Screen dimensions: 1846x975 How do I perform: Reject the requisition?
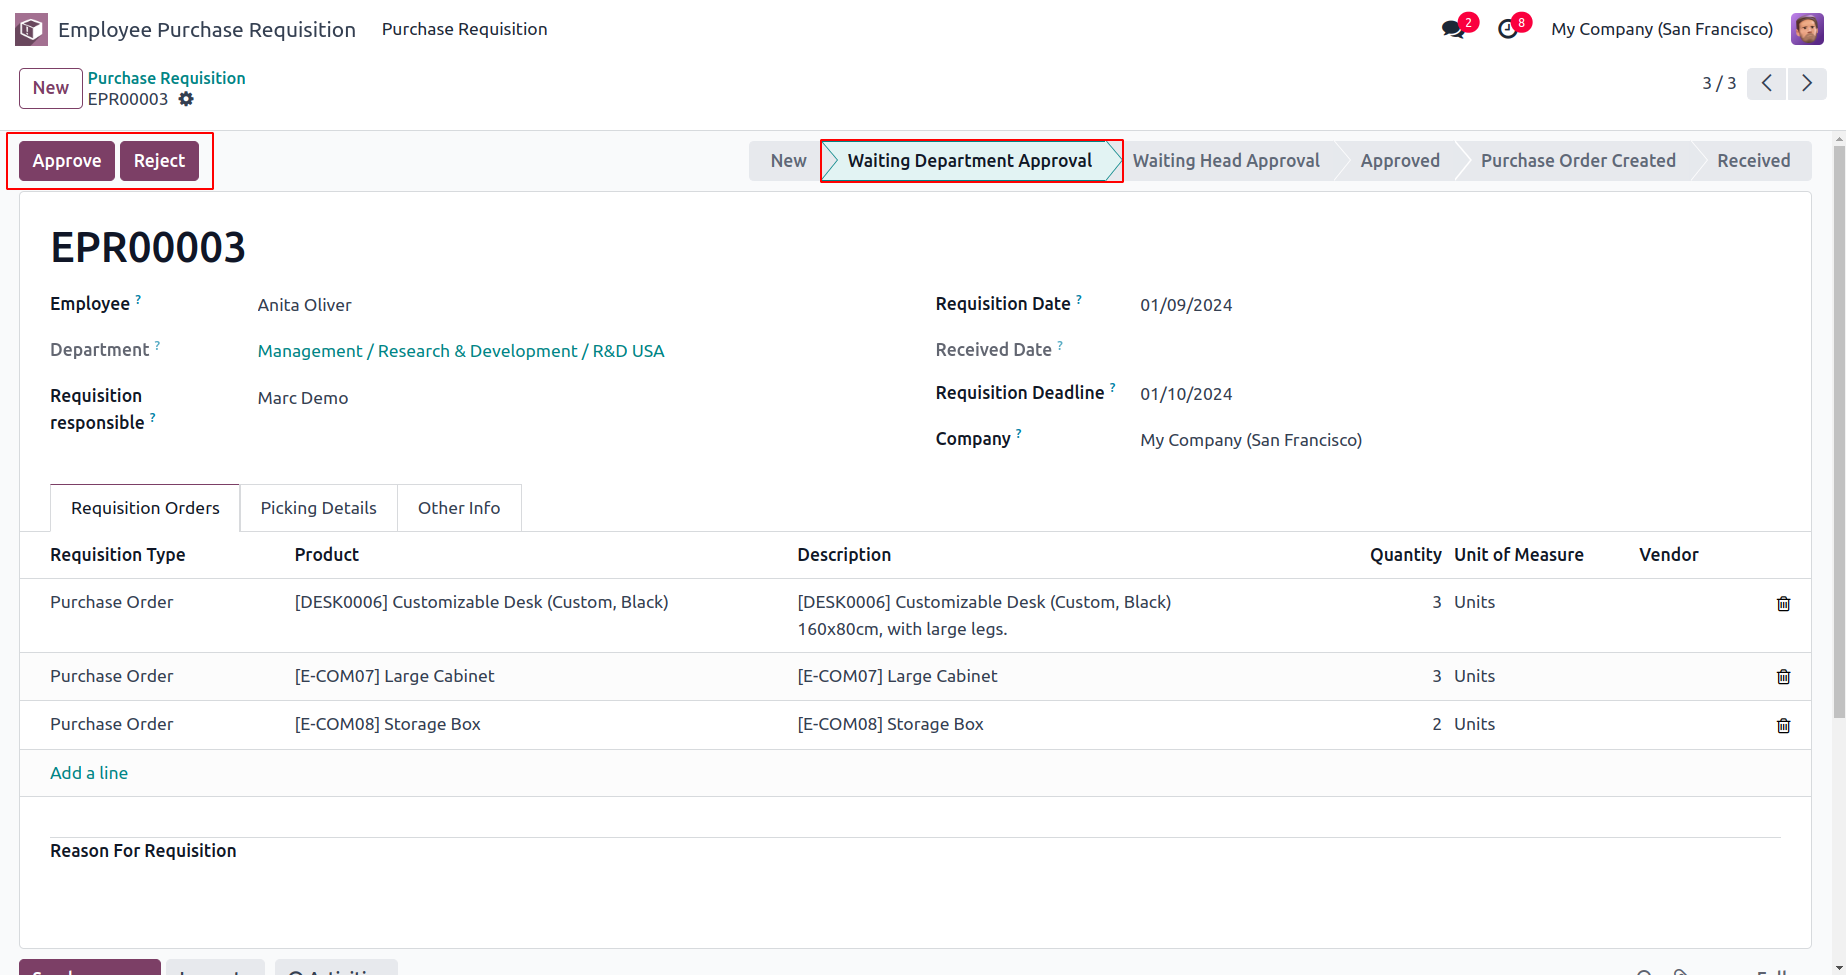pyautogui.click(x=159, y=161)
